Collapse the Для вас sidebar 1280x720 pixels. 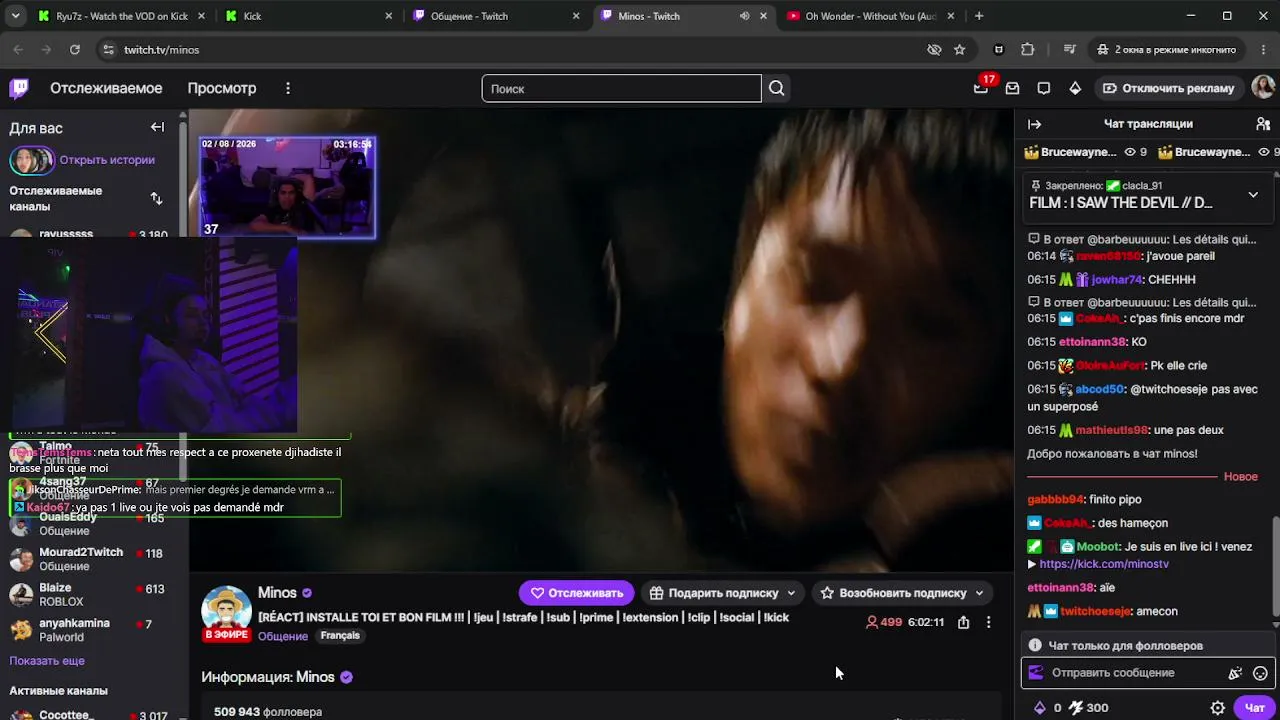157,127
